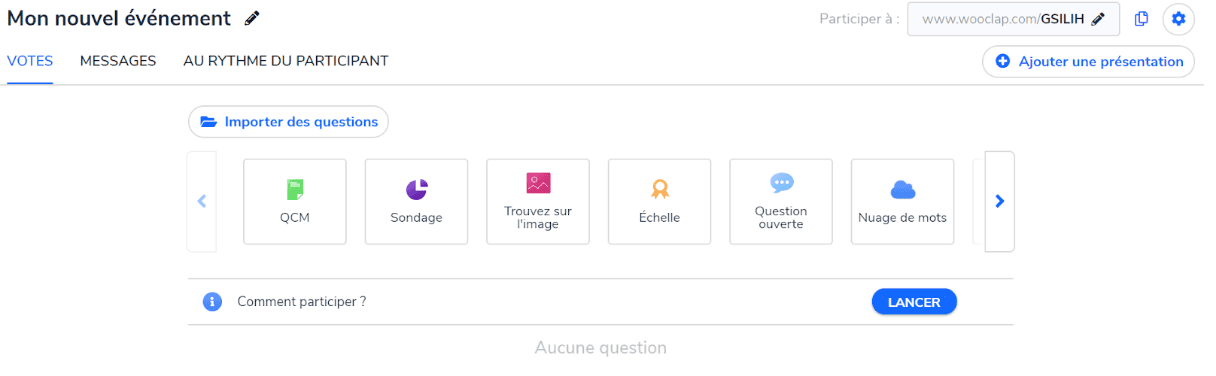Click Ajouter une présentation button
This screenshot has height=376, width=1216.
click(x=1088, y=62)
